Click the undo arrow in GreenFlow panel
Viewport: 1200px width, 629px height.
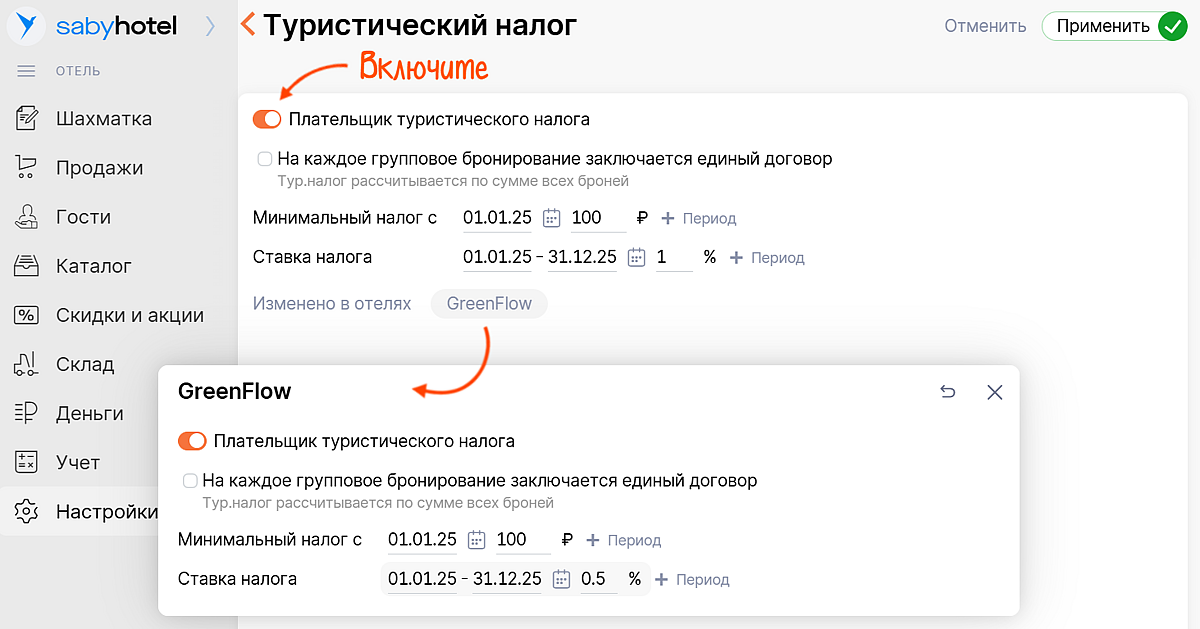(948, 392)
